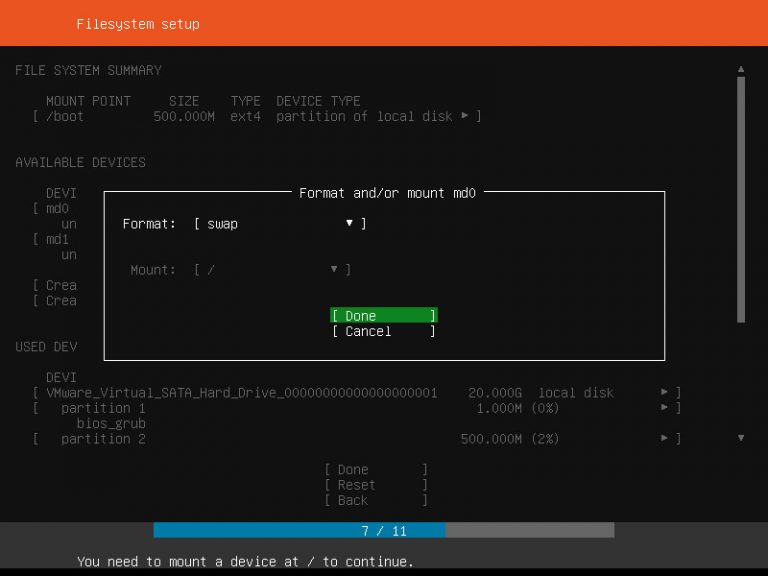Cancel the format and mount dialog
The height and width of the screenshot is (576, 768).
[384, 331]
